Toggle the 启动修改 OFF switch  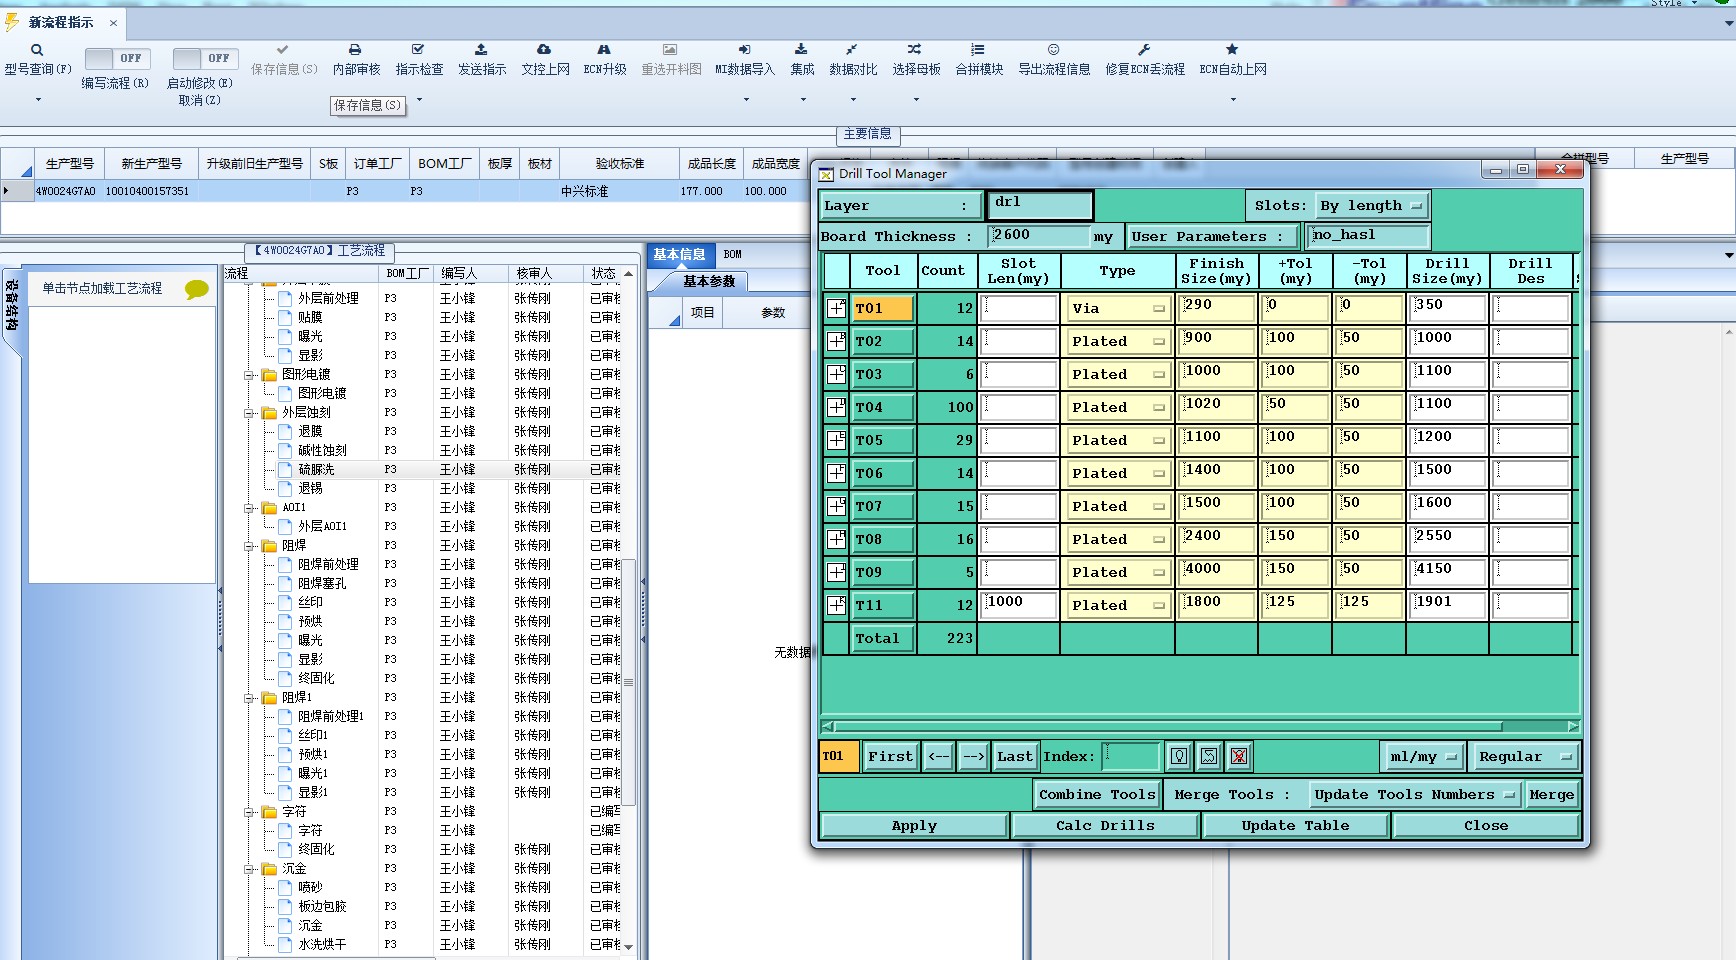coord(204,59)
